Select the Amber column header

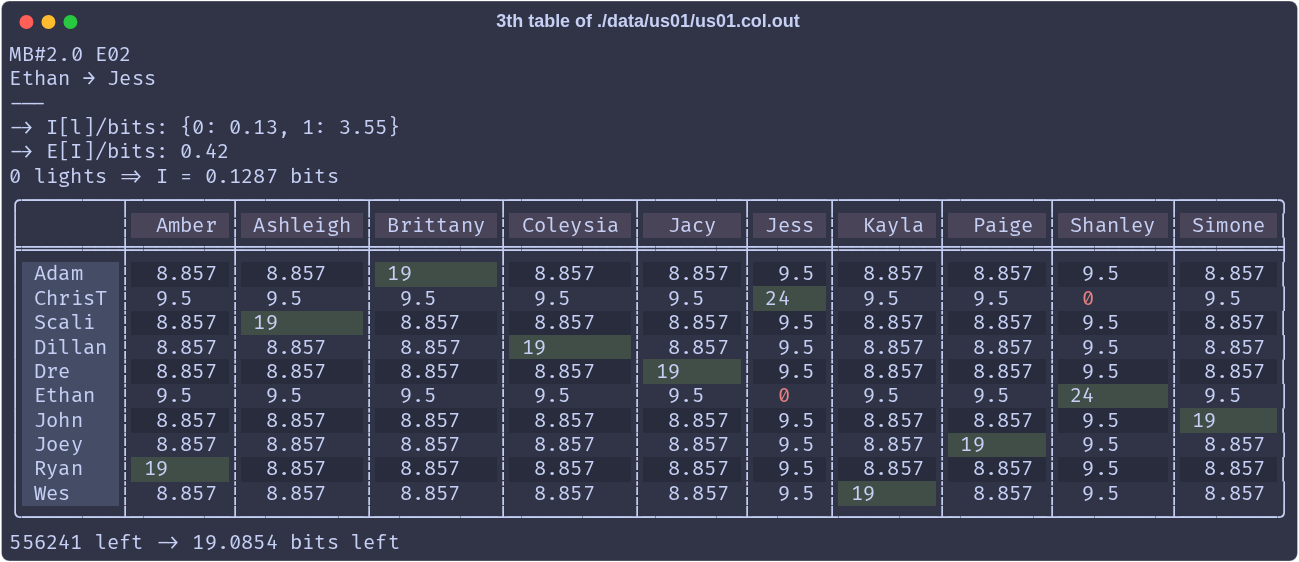pos(180,226)
